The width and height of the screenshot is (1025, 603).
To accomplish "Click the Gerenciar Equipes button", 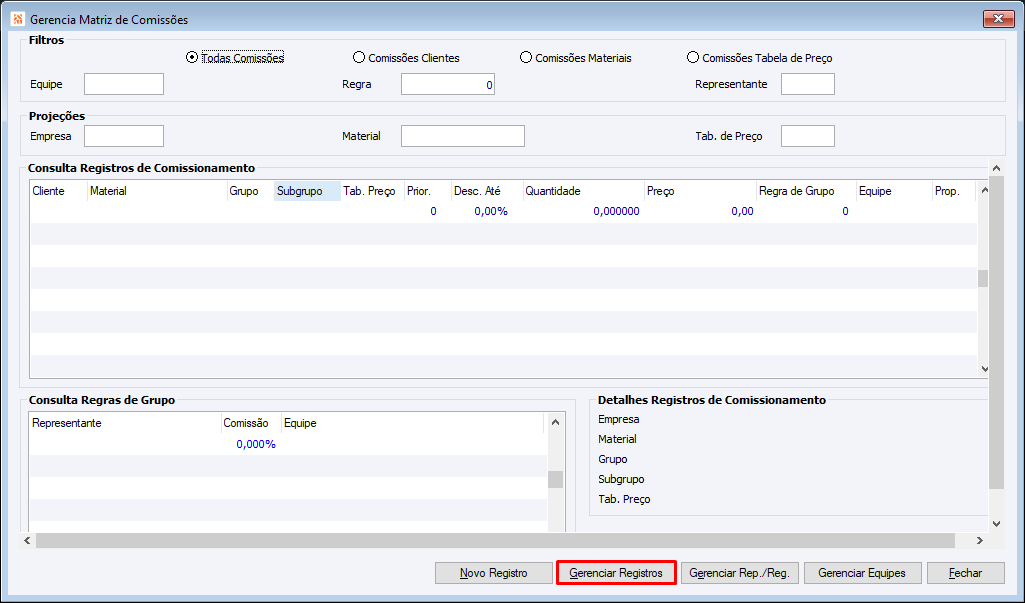I will point(862,573).
